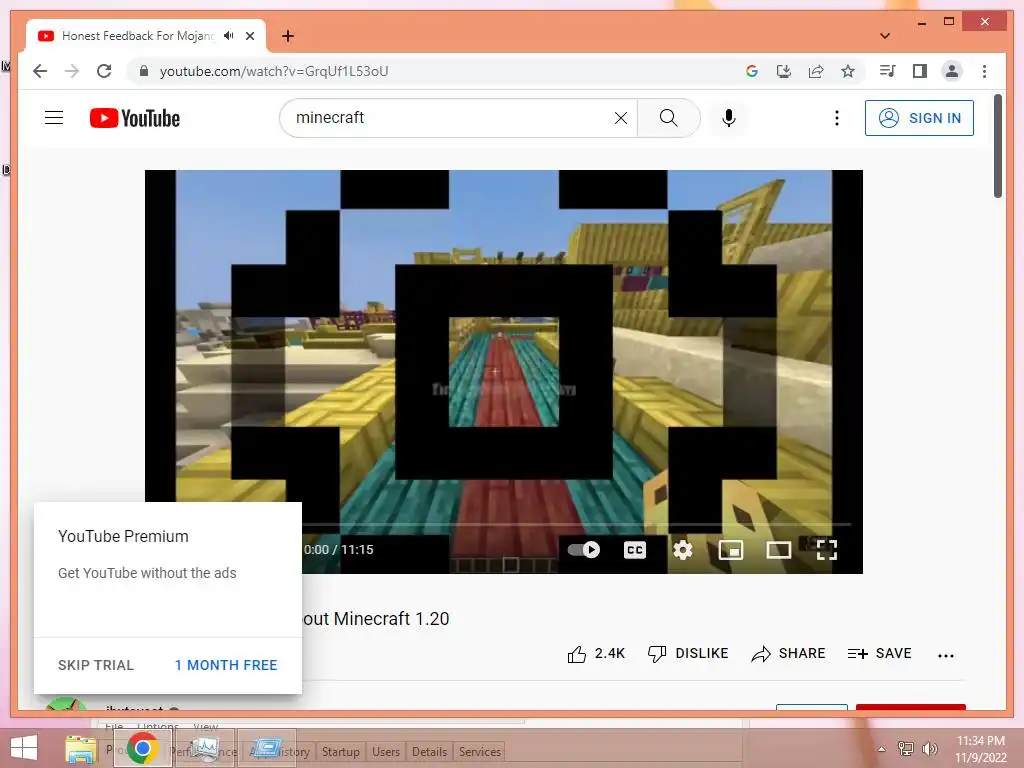Open the player settings gear
Image resolution: width=1024 pixels, height=768 pixels.
click(x=682, y=550)
